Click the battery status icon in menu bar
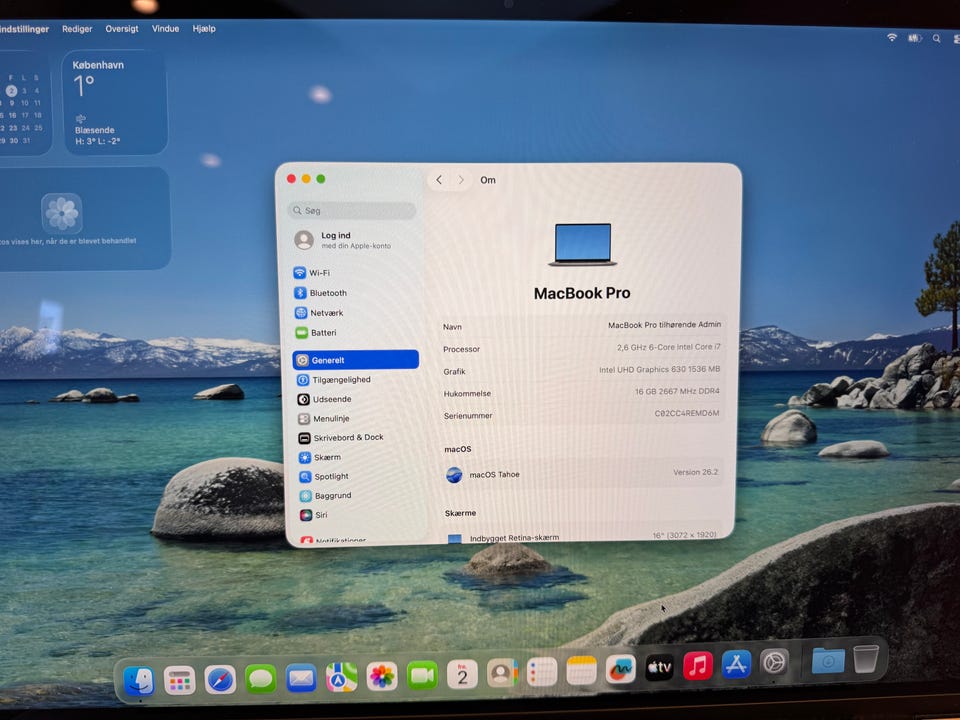Screen dimensions: 960x720 click(x=914, y=38)
